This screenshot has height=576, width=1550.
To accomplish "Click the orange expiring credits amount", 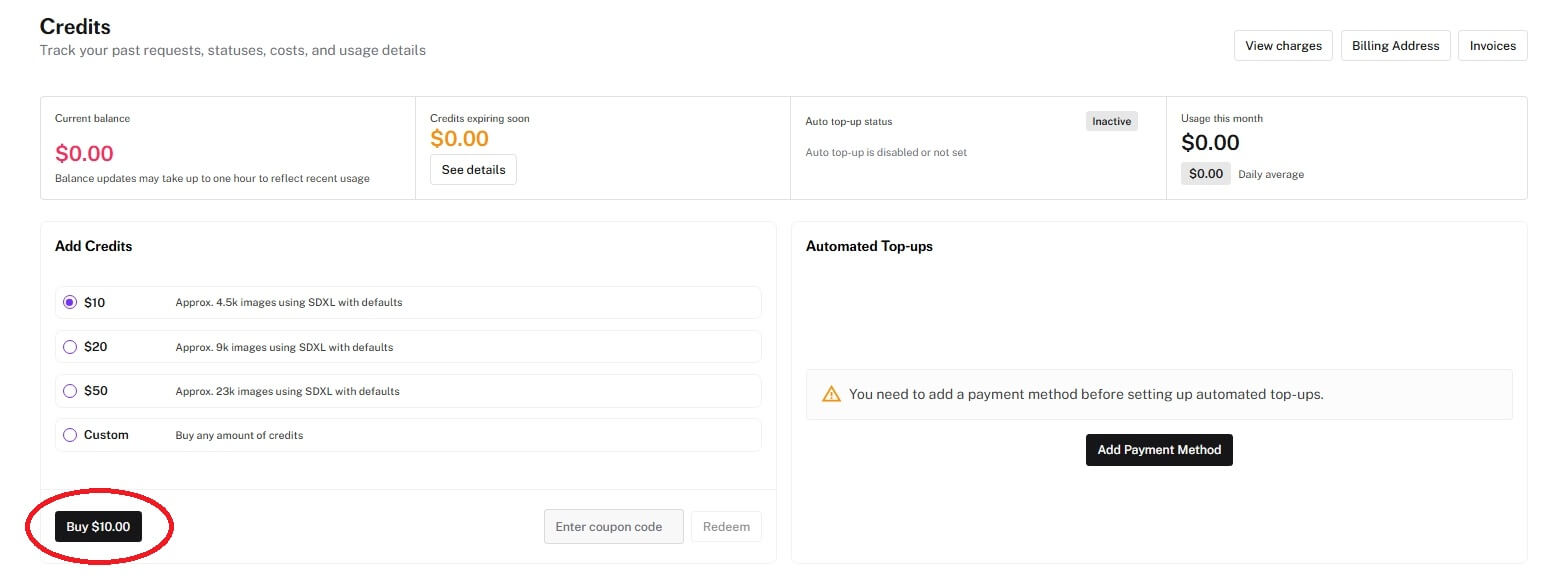I will pyautogui.click(x=459, y=139).
